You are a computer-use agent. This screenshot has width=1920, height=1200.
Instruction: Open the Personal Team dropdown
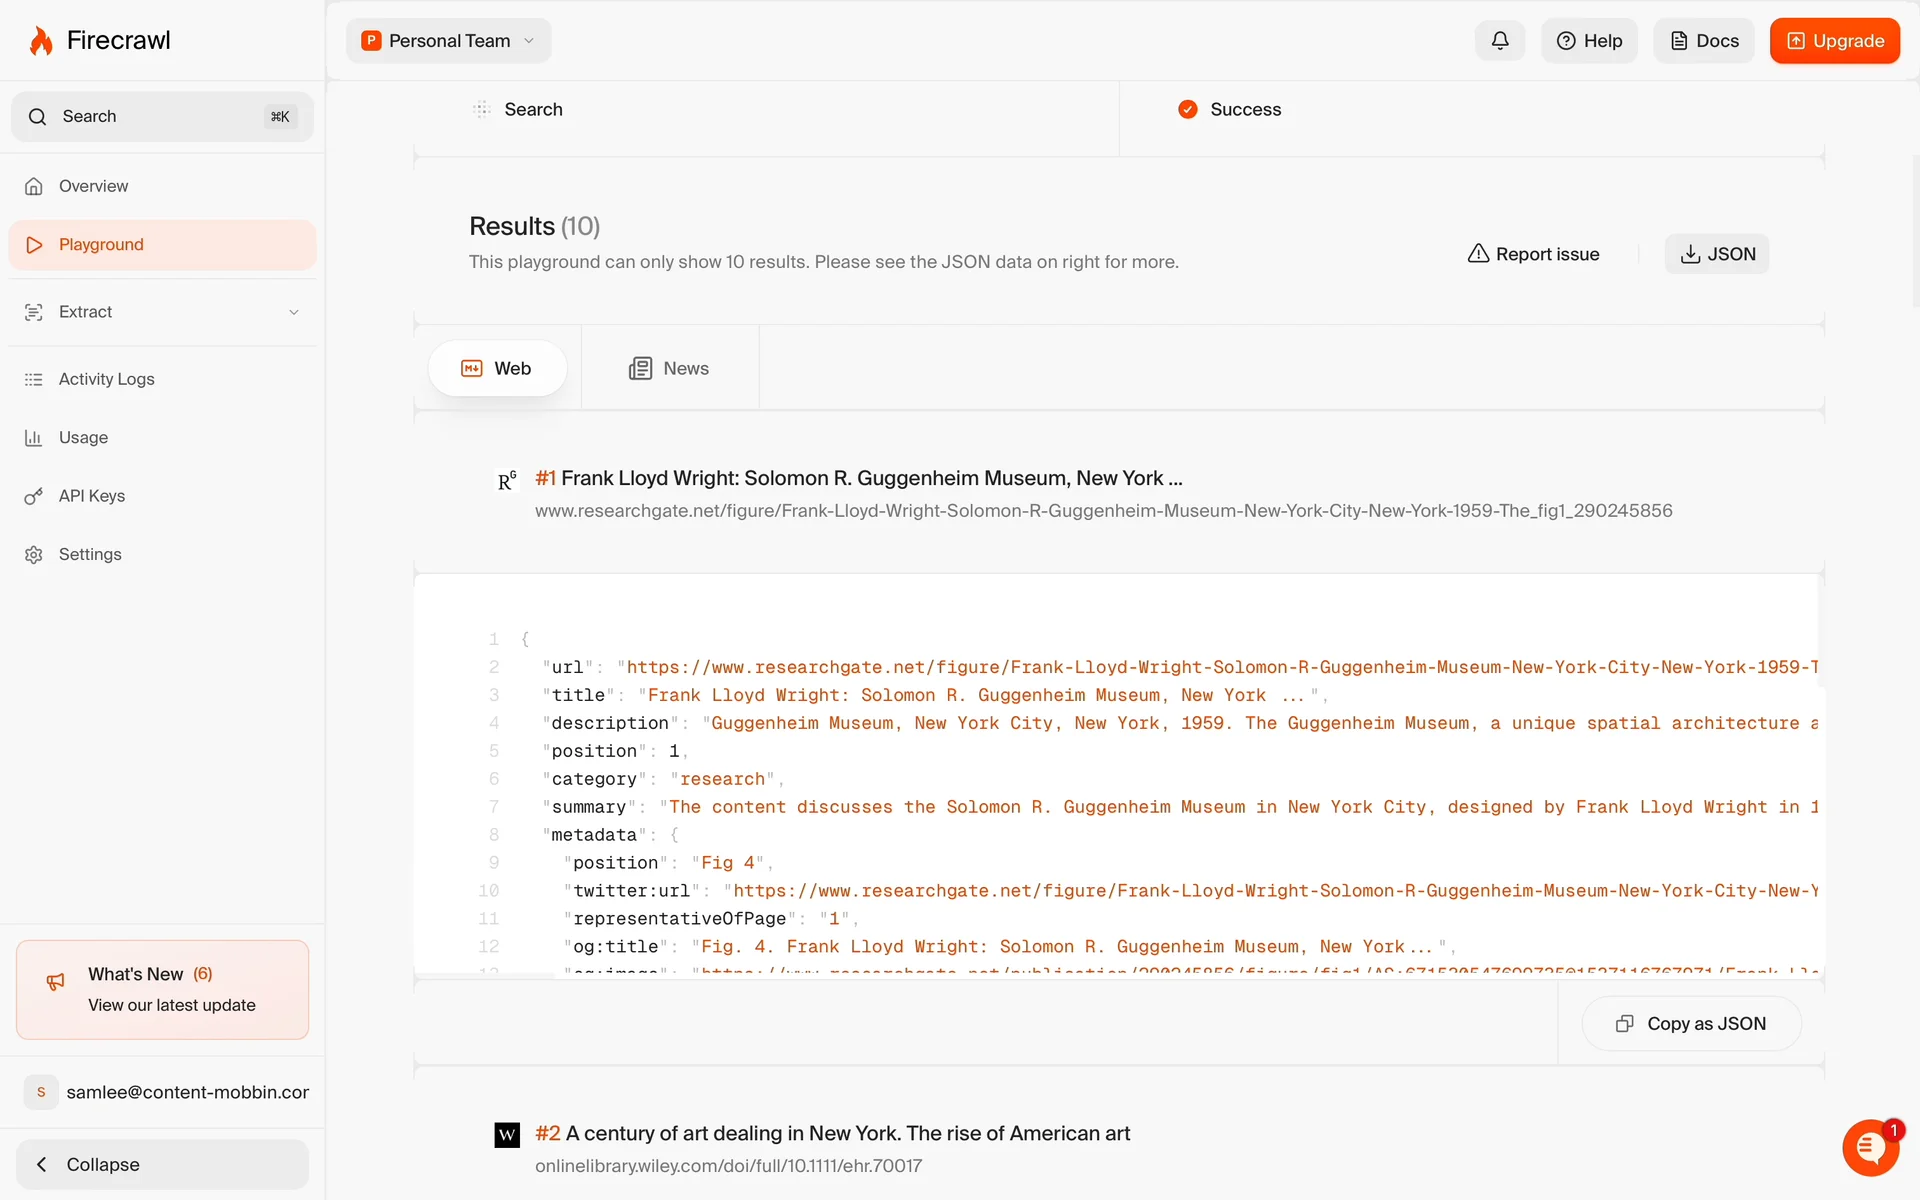448,41
